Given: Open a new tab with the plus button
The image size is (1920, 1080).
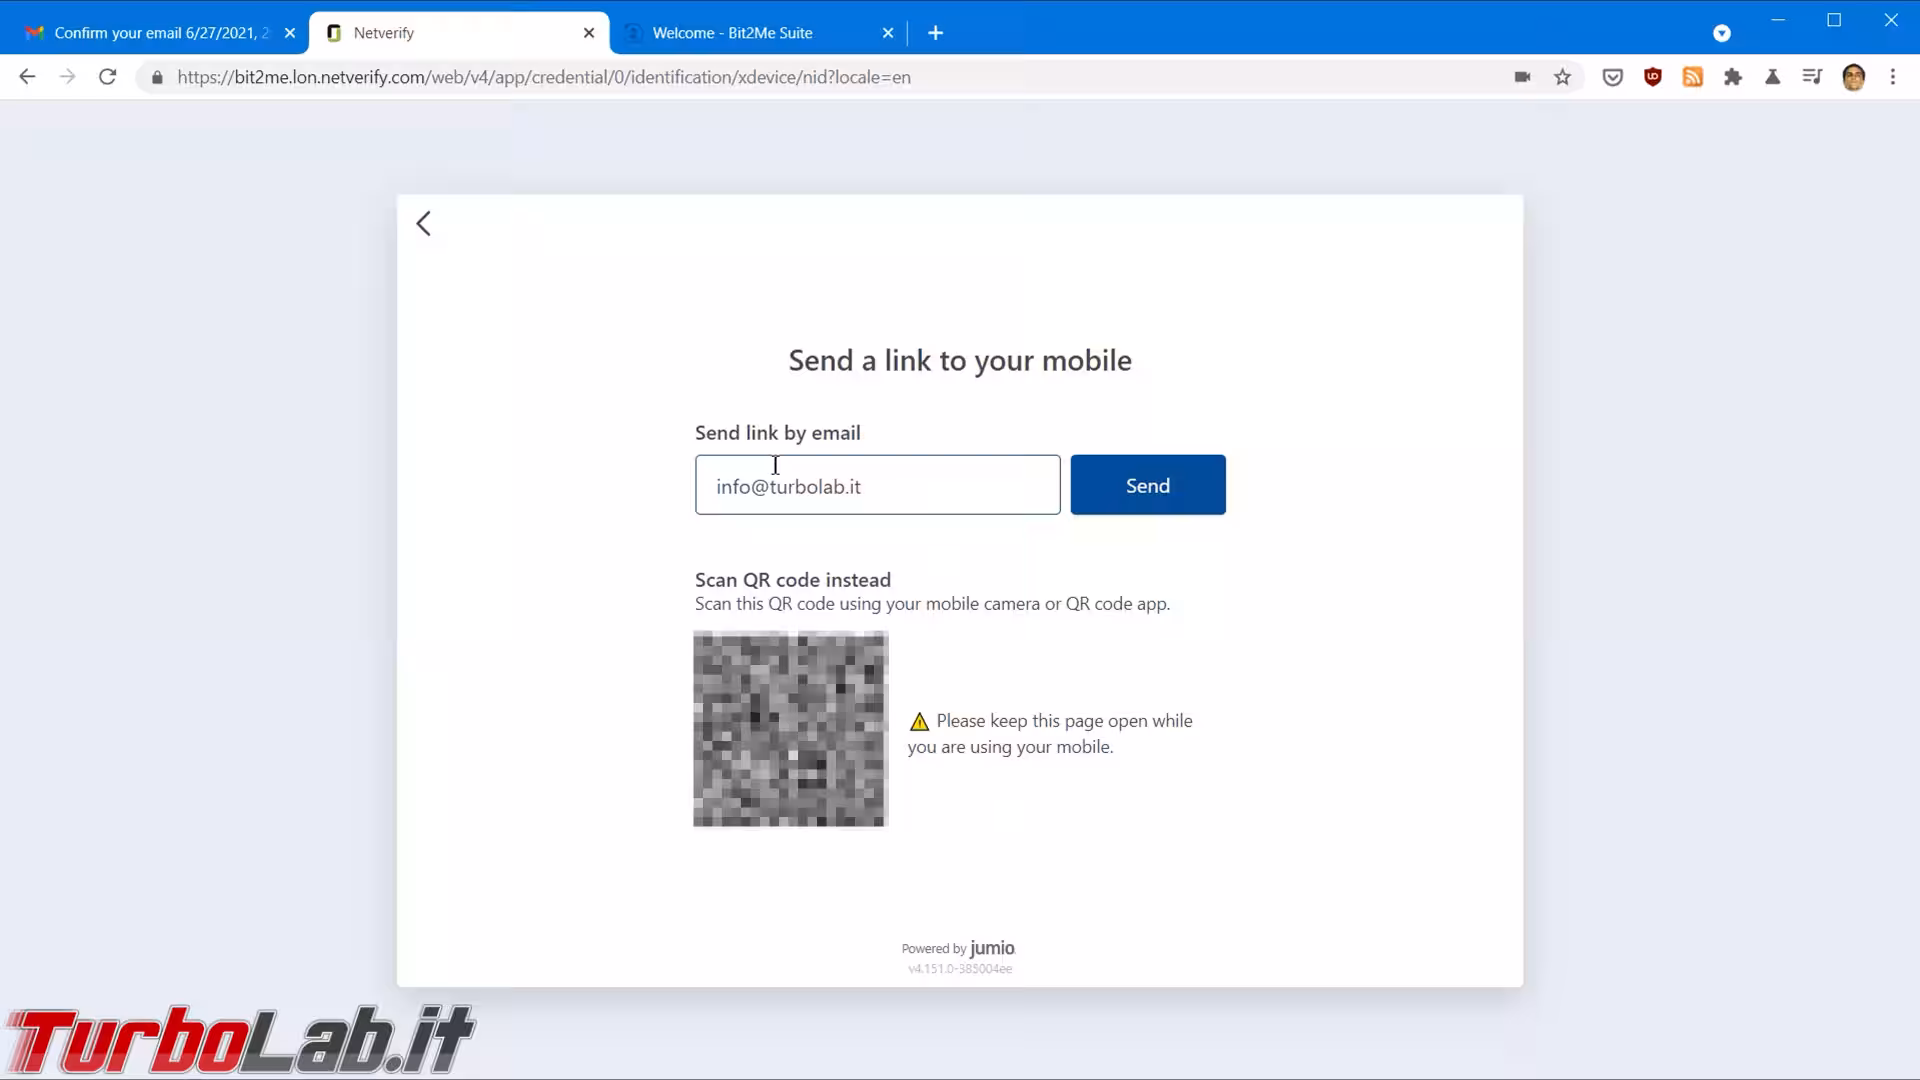Looking at the screenshot, I should (935, 33).
